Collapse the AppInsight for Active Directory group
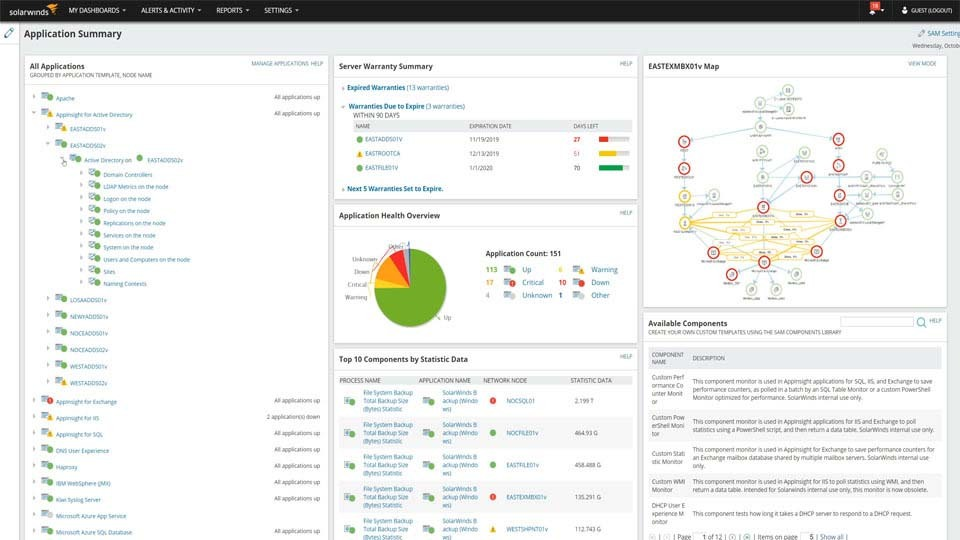The height and width of the screenshot is (540, 960). point(34,113)
